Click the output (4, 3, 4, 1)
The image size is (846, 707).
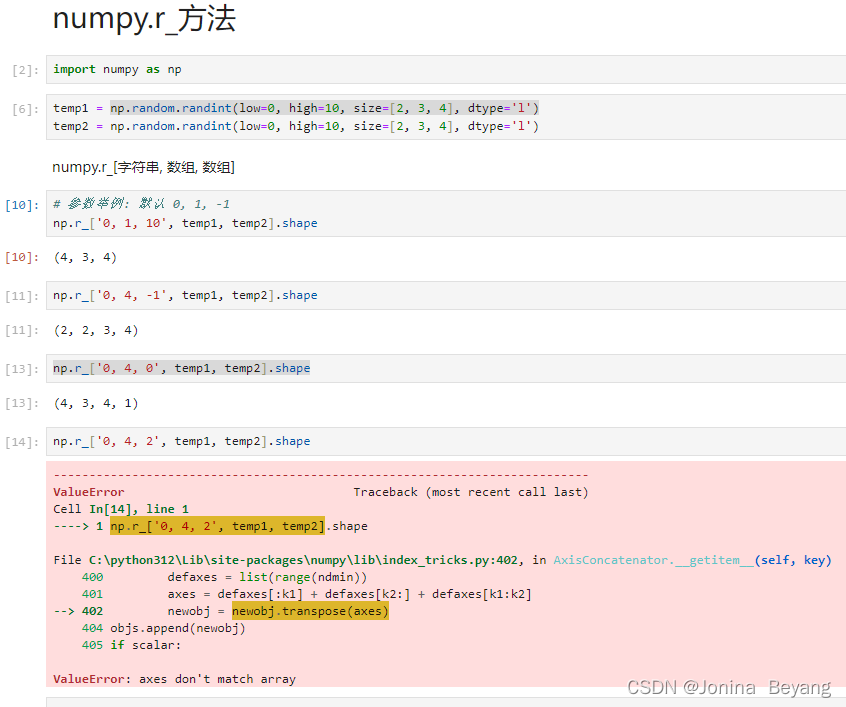[92, 403]
